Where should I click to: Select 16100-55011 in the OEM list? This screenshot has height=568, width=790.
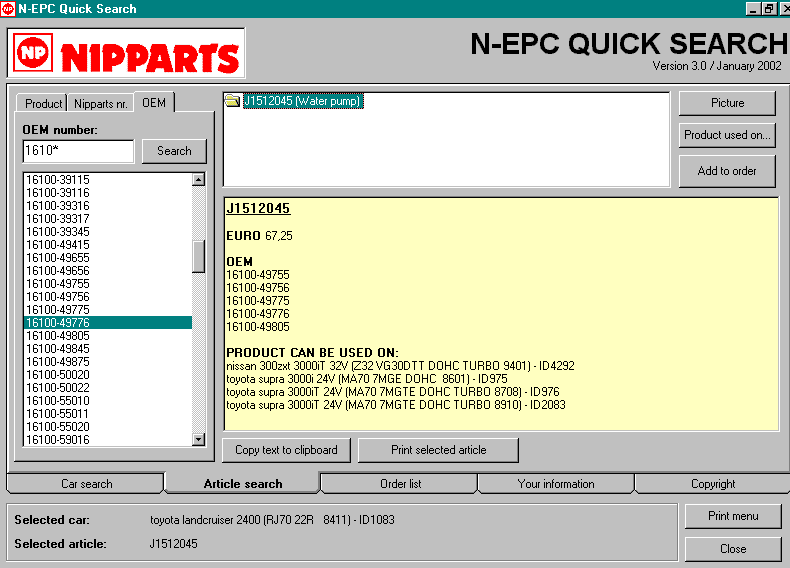pos(108,414)
